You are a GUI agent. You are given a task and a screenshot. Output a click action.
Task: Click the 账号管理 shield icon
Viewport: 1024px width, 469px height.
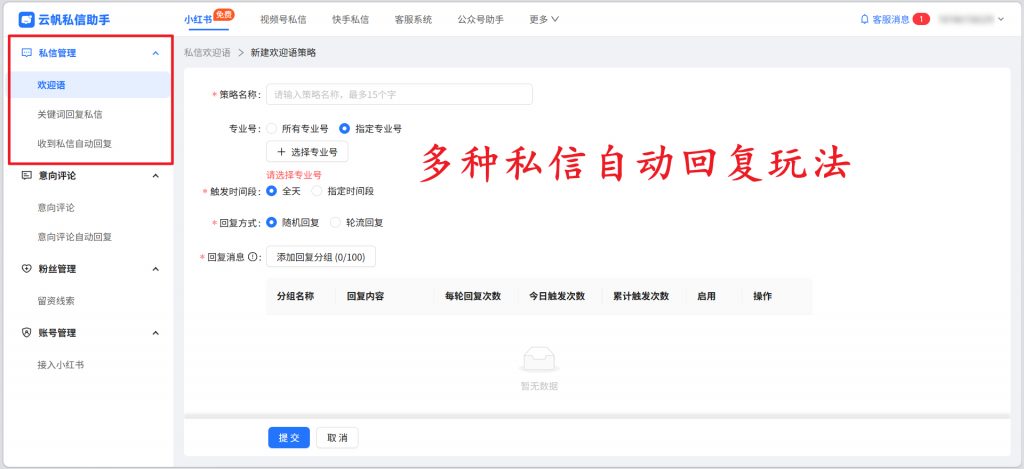(26, 332)
